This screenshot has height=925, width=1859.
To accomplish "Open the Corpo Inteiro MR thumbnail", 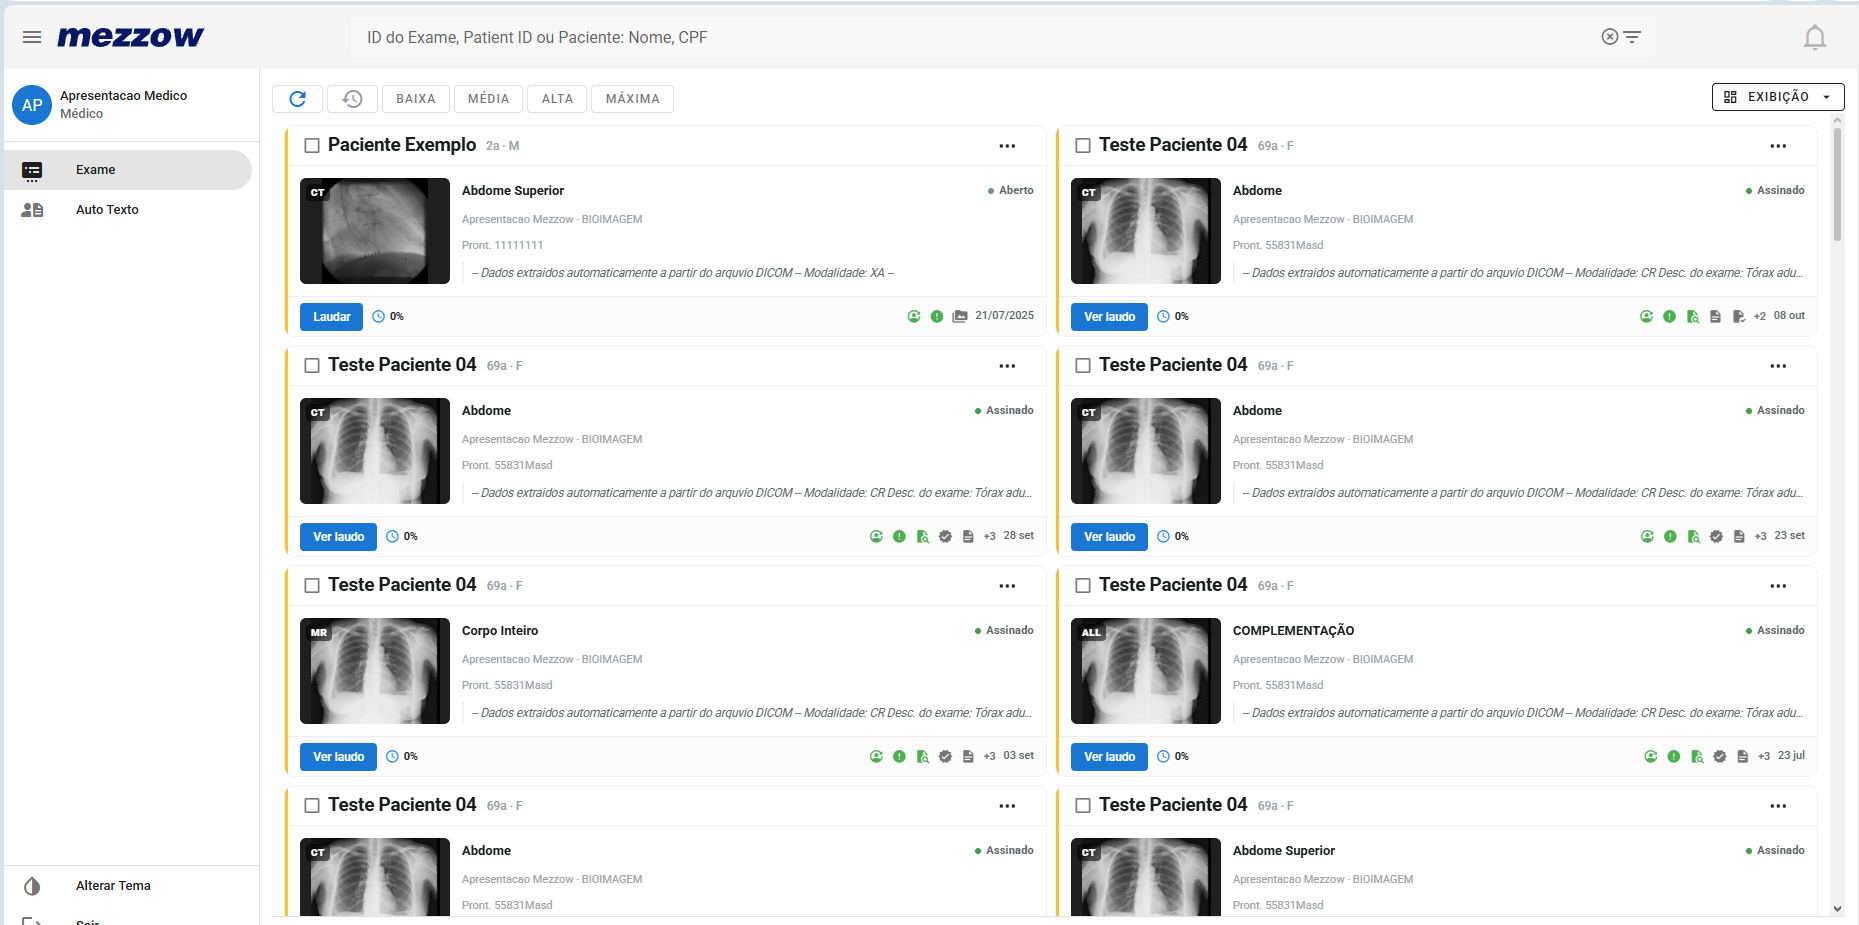I will [375, 671].
